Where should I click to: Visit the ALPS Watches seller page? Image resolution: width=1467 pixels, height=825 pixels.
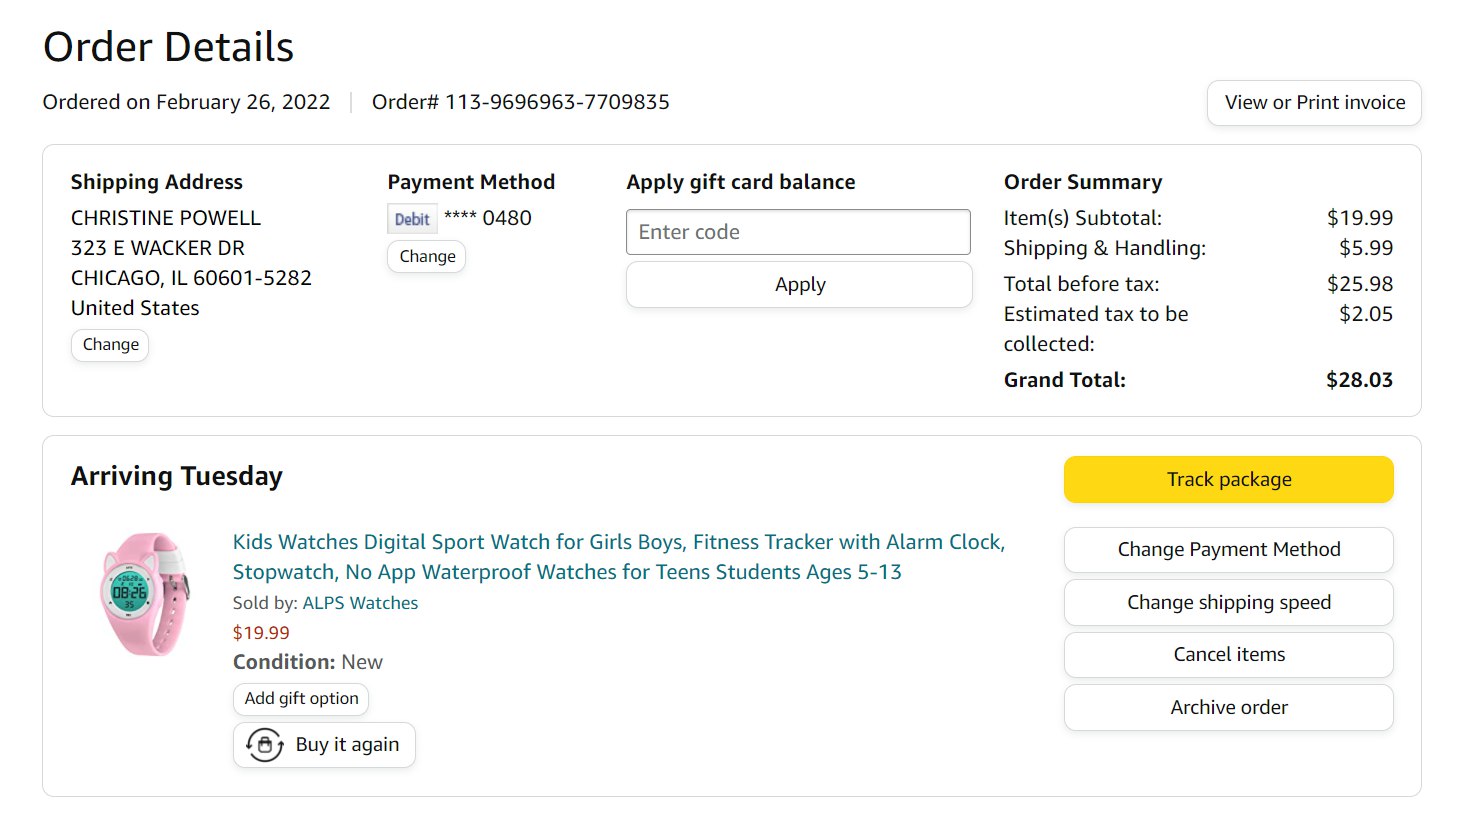(360, 603)
